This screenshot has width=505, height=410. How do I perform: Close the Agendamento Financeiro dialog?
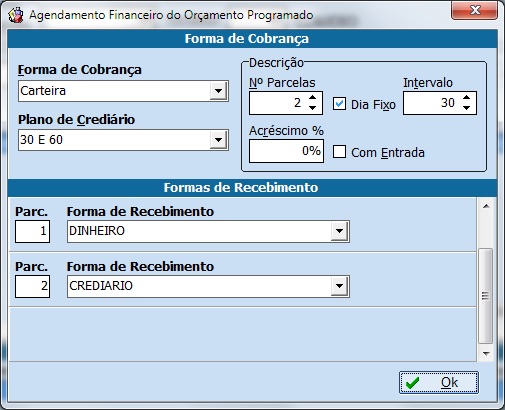[474, 10]
